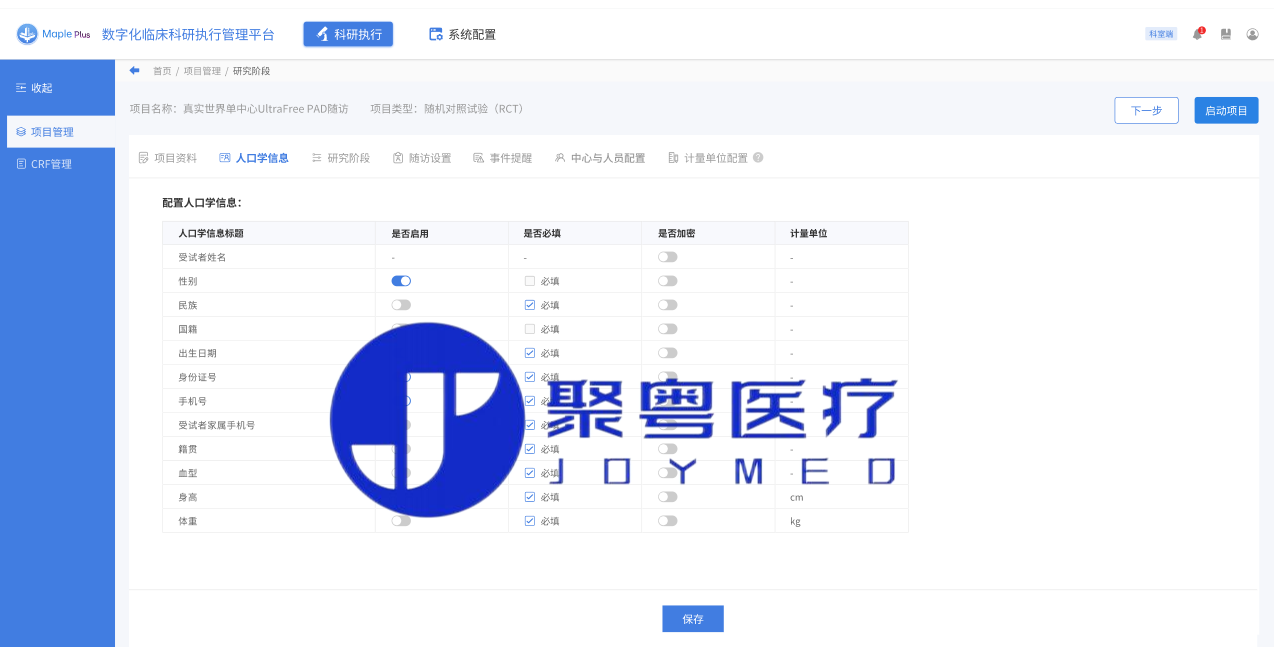Screen dimensions: 1274x655
Task: Click the book icon in top bar
Action: pos(1225,34)
